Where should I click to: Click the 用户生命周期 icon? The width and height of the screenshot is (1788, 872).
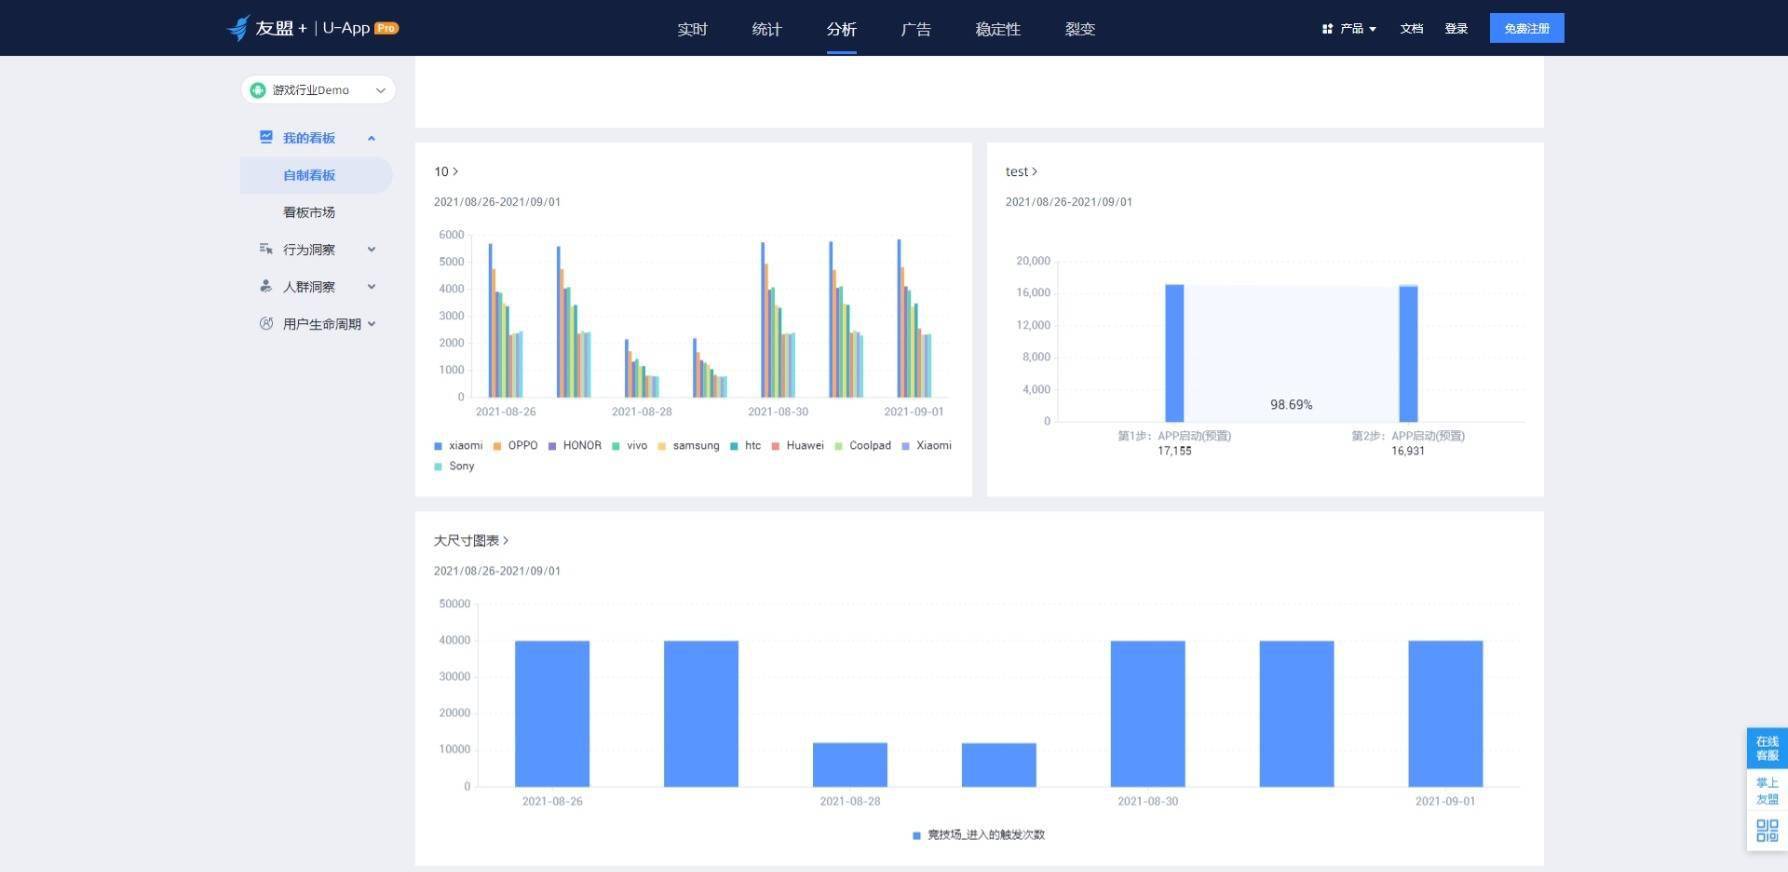click(x=266, y=323)
